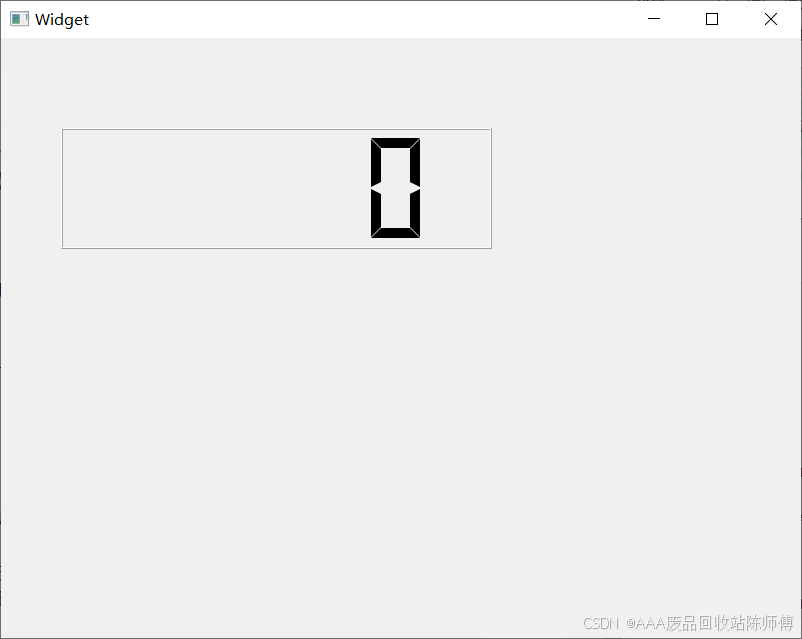Click the upper-left segment of the LCD zero
802x639 pixels.
pos(376,163)
